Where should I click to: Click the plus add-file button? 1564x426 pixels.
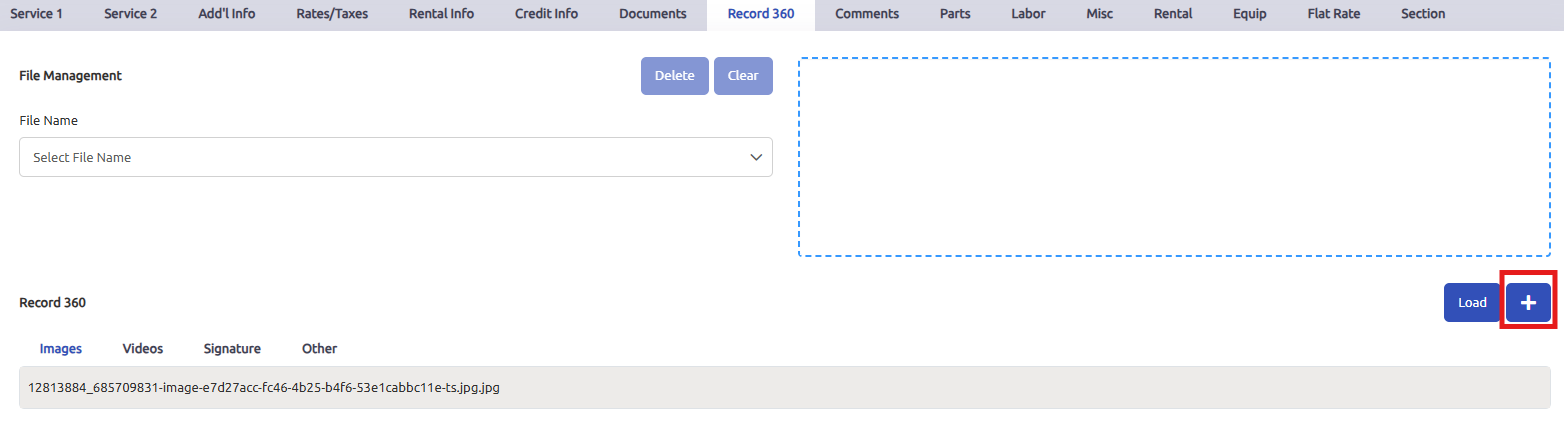click(1528, 302)
